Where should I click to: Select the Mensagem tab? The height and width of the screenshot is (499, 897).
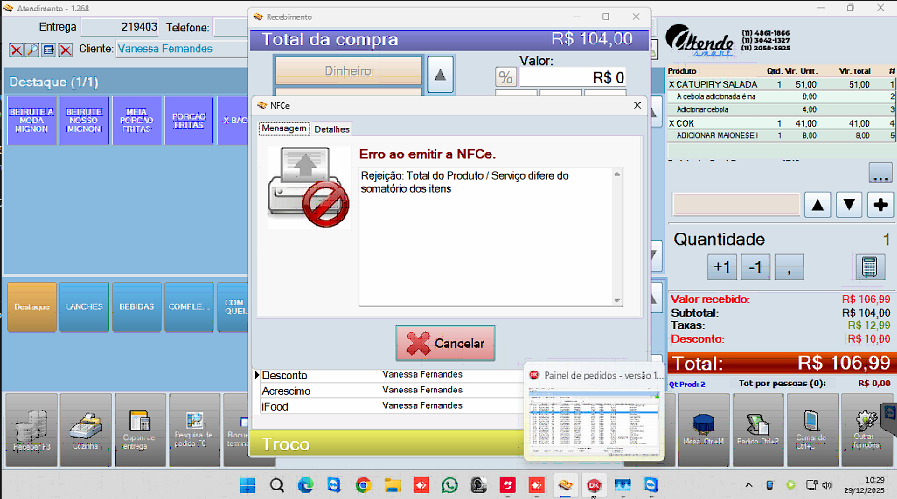click(x=284, y=128)
